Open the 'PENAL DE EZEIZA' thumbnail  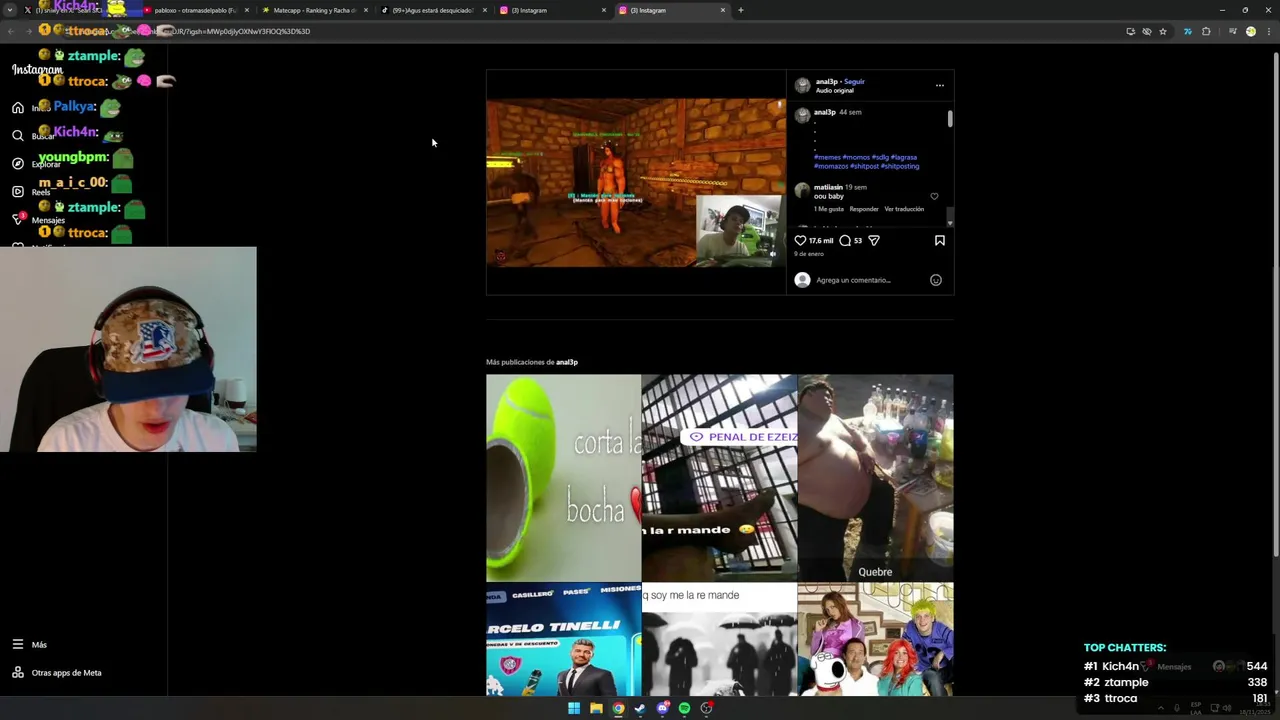tap(719, 478)
